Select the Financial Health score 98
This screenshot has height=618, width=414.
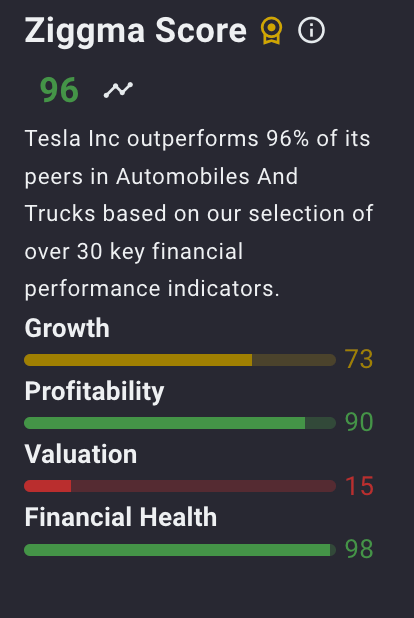(359, 549)
